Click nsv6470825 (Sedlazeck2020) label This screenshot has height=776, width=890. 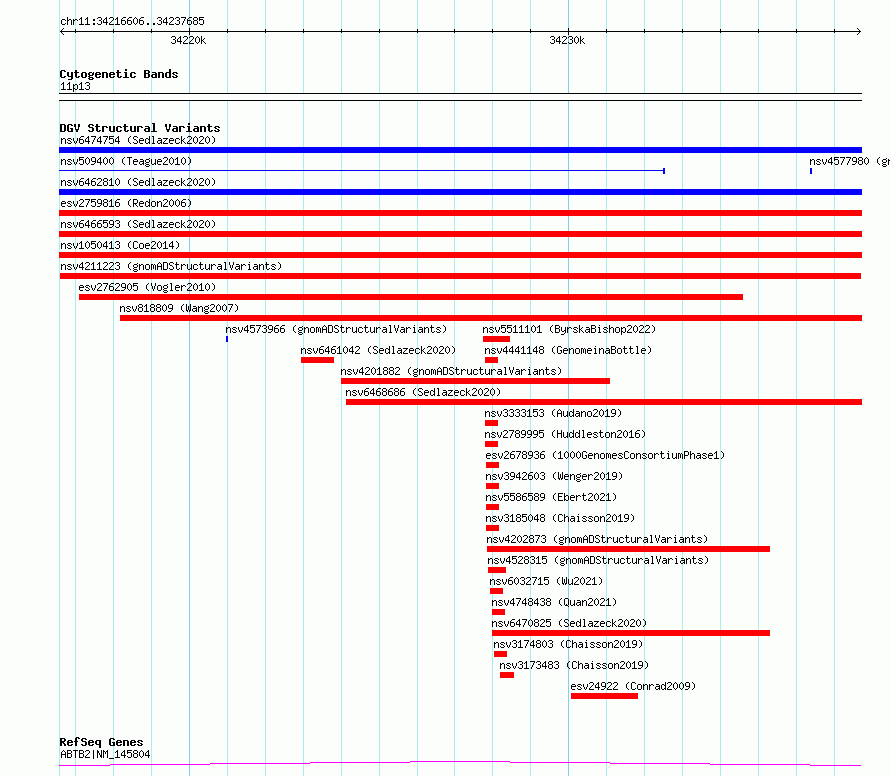[x=569, y=623]
